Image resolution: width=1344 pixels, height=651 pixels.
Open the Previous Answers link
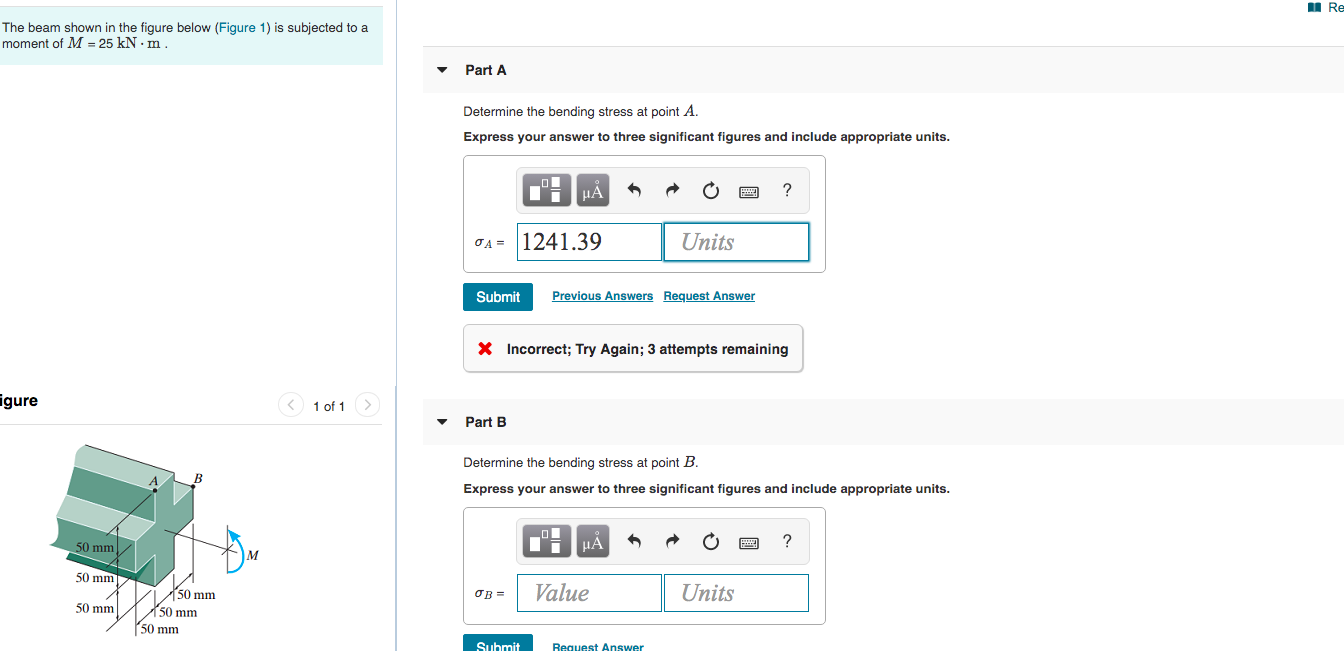pos(602,296)
